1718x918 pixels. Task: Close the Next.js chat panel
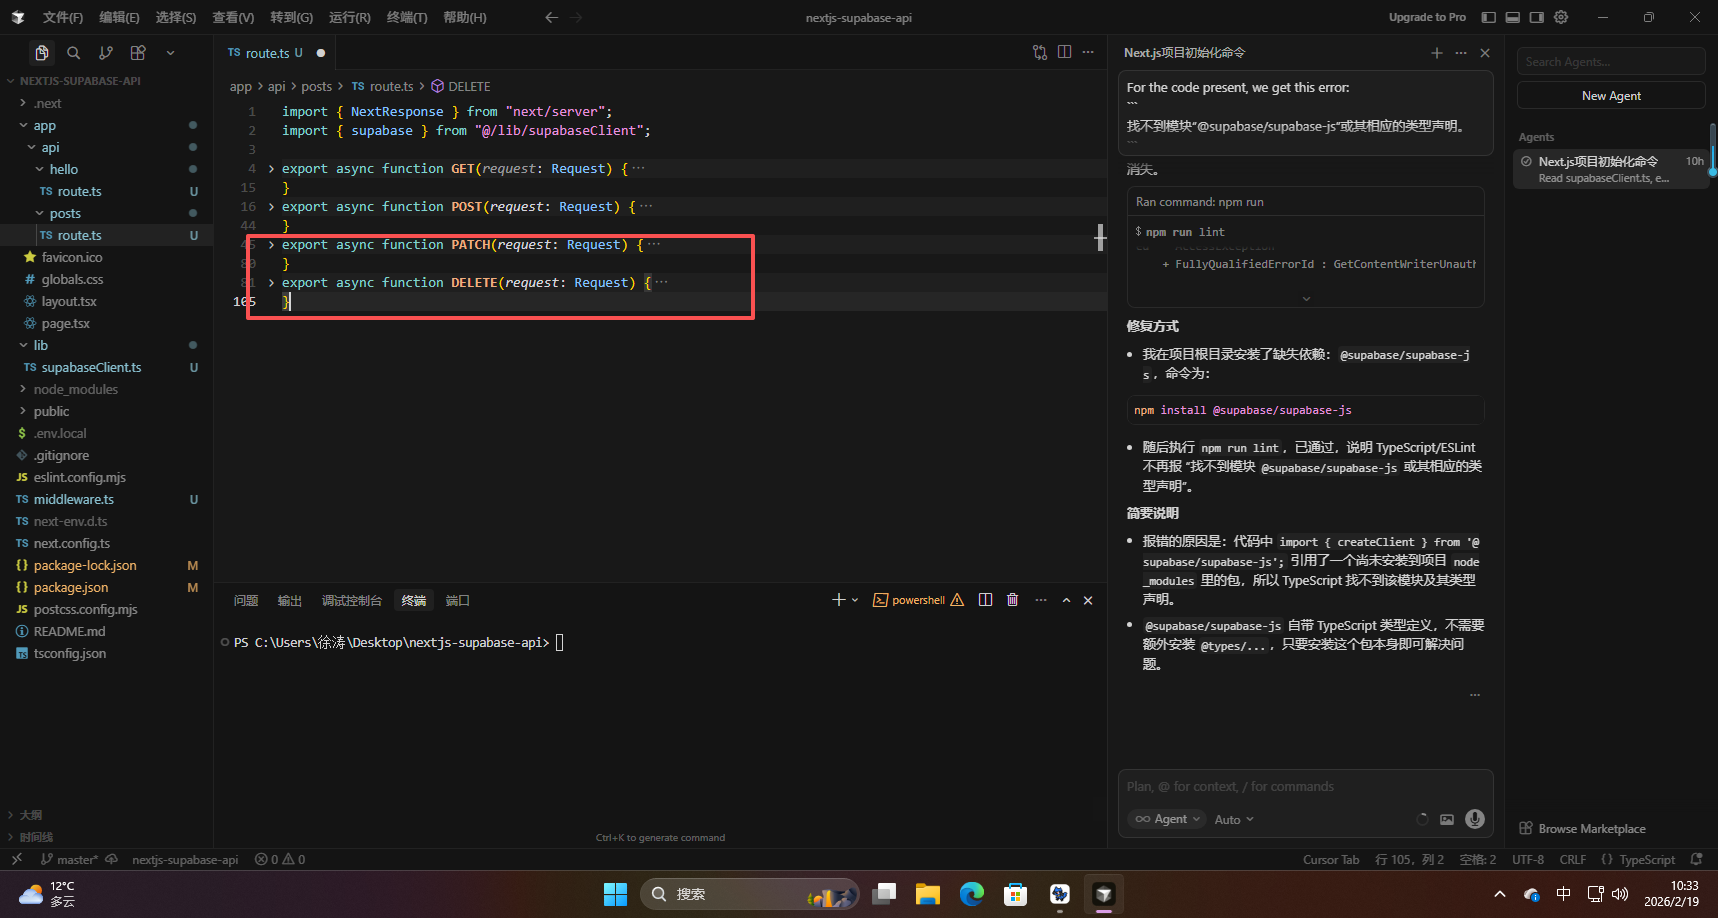(x=1485, y=53)
